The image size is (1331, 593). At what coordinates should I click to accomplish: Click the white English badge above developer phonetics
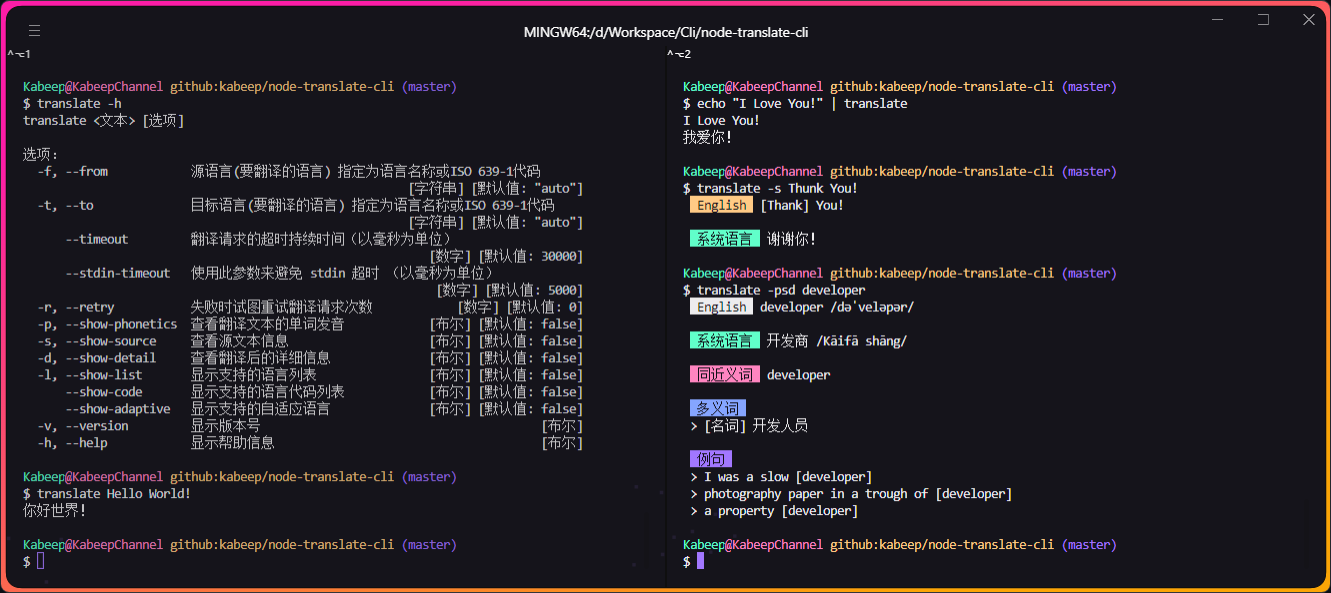(x=721, y=306)
